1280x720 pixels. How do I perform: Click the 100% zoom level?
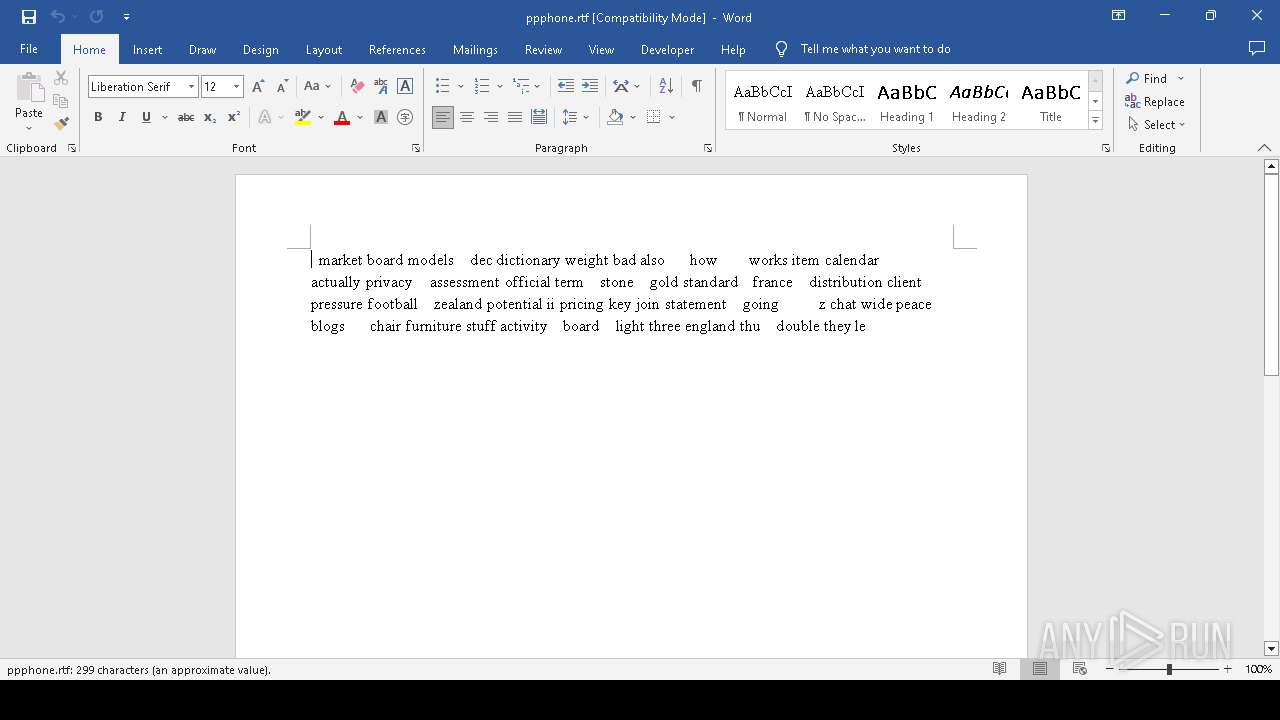click(x=1258, y=669)
